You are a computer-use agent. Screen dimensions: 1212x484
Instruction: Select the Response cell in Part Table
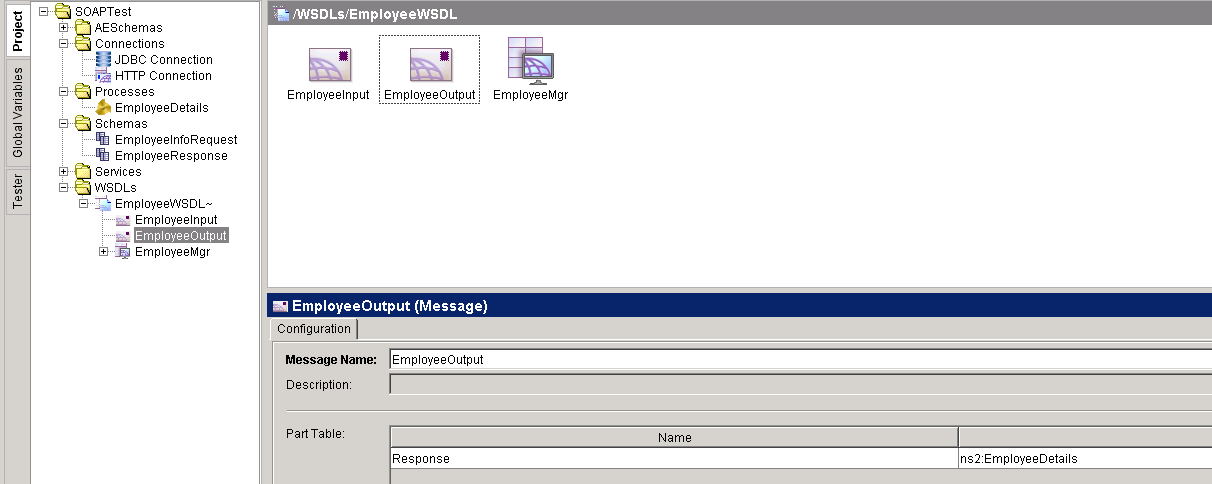(674, 459)
